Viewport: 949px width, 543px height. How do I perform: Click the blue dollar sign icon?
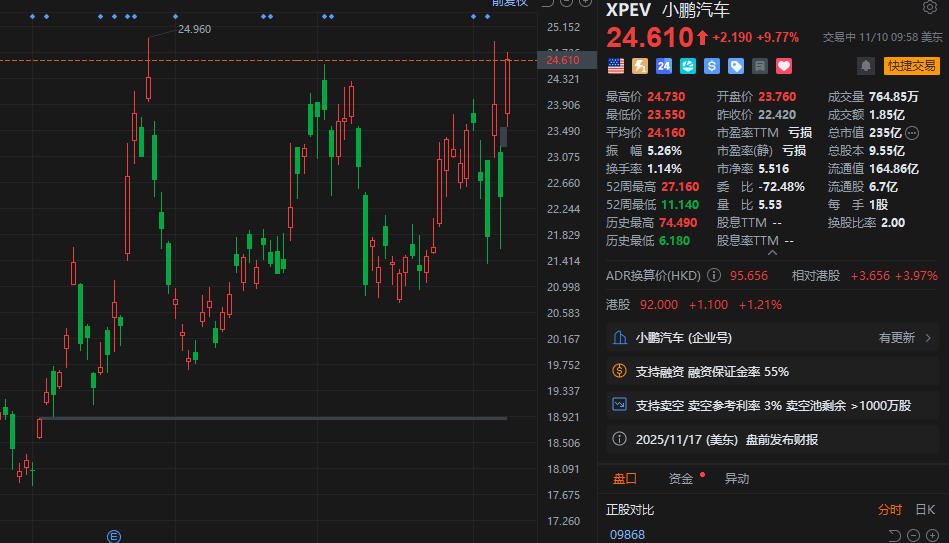712,66
